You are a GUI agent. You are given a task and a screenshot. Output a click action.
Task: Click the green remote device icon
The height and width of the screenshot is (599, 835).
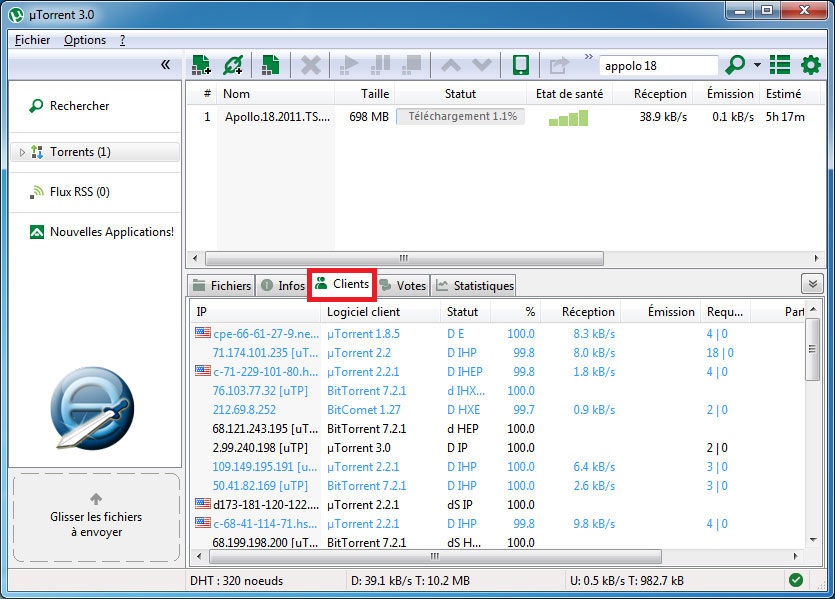coord(520,65)
